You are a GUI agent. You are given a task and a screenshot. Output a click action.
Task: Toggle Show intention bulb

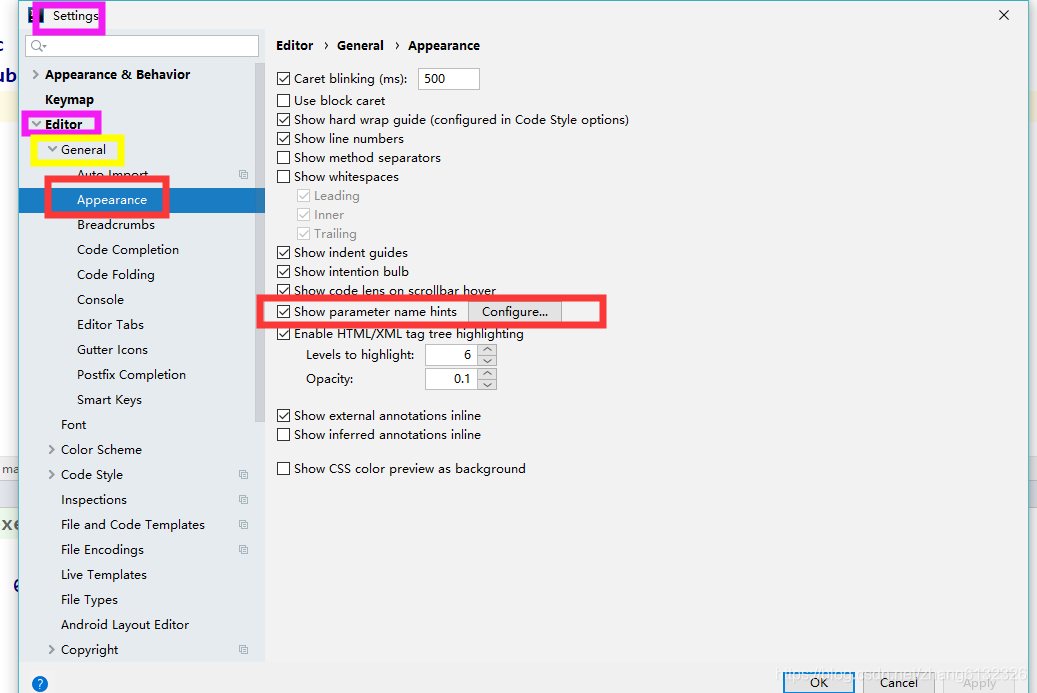point(284,272)
